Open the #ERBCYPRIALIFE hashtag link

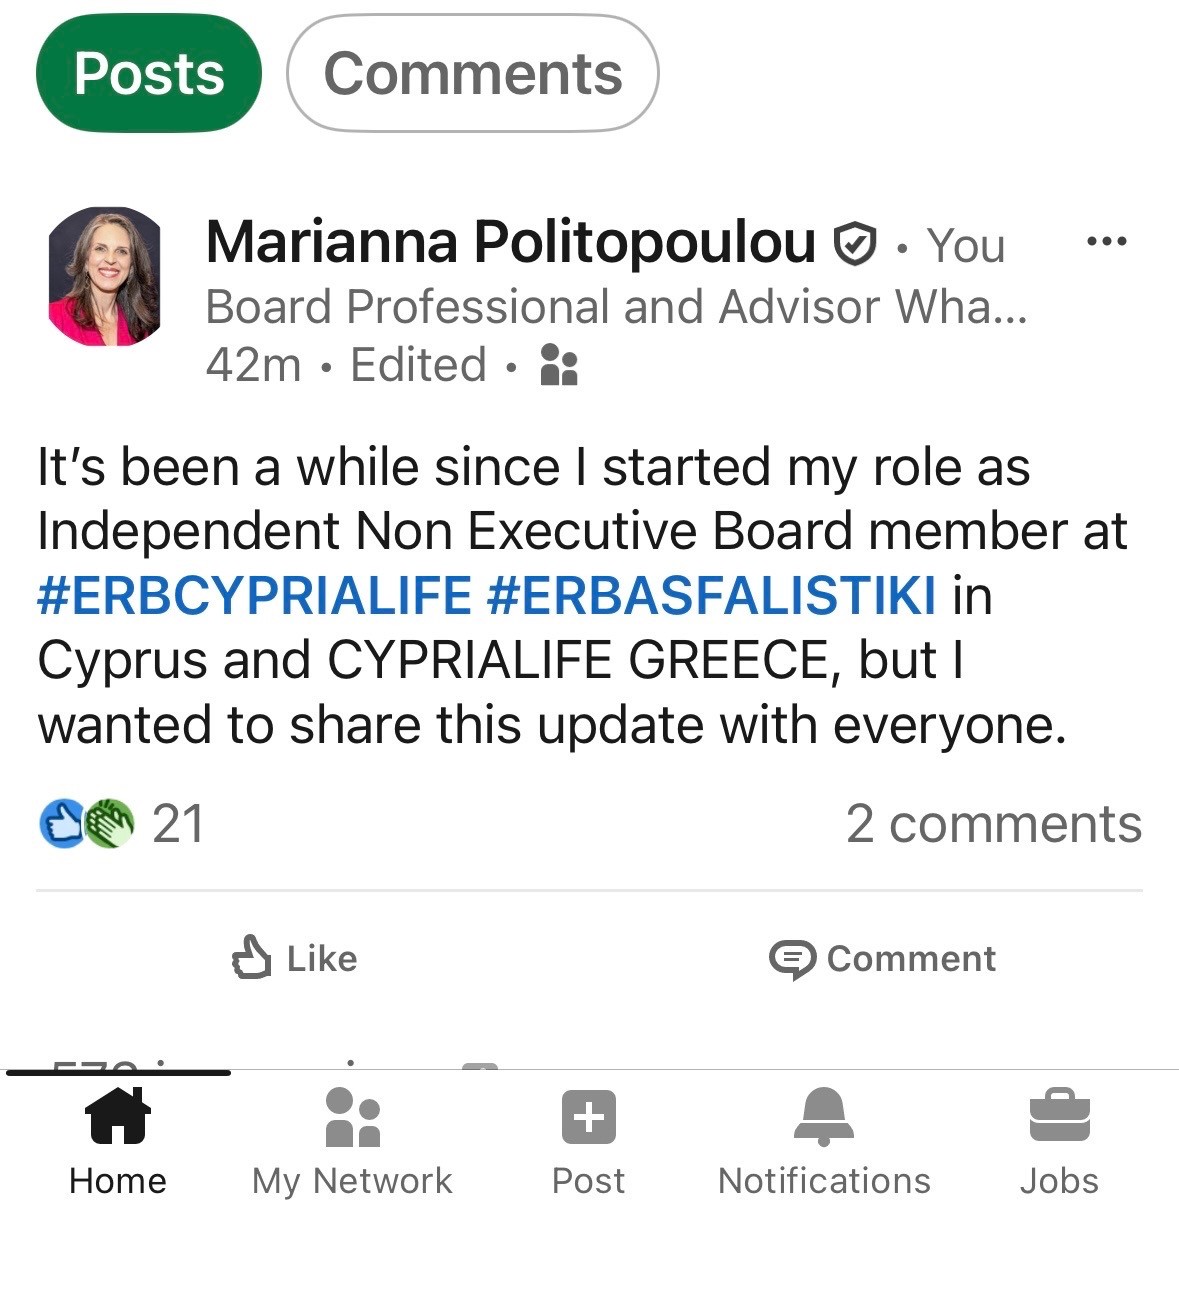pyautogui.click(x=254, y=595)
